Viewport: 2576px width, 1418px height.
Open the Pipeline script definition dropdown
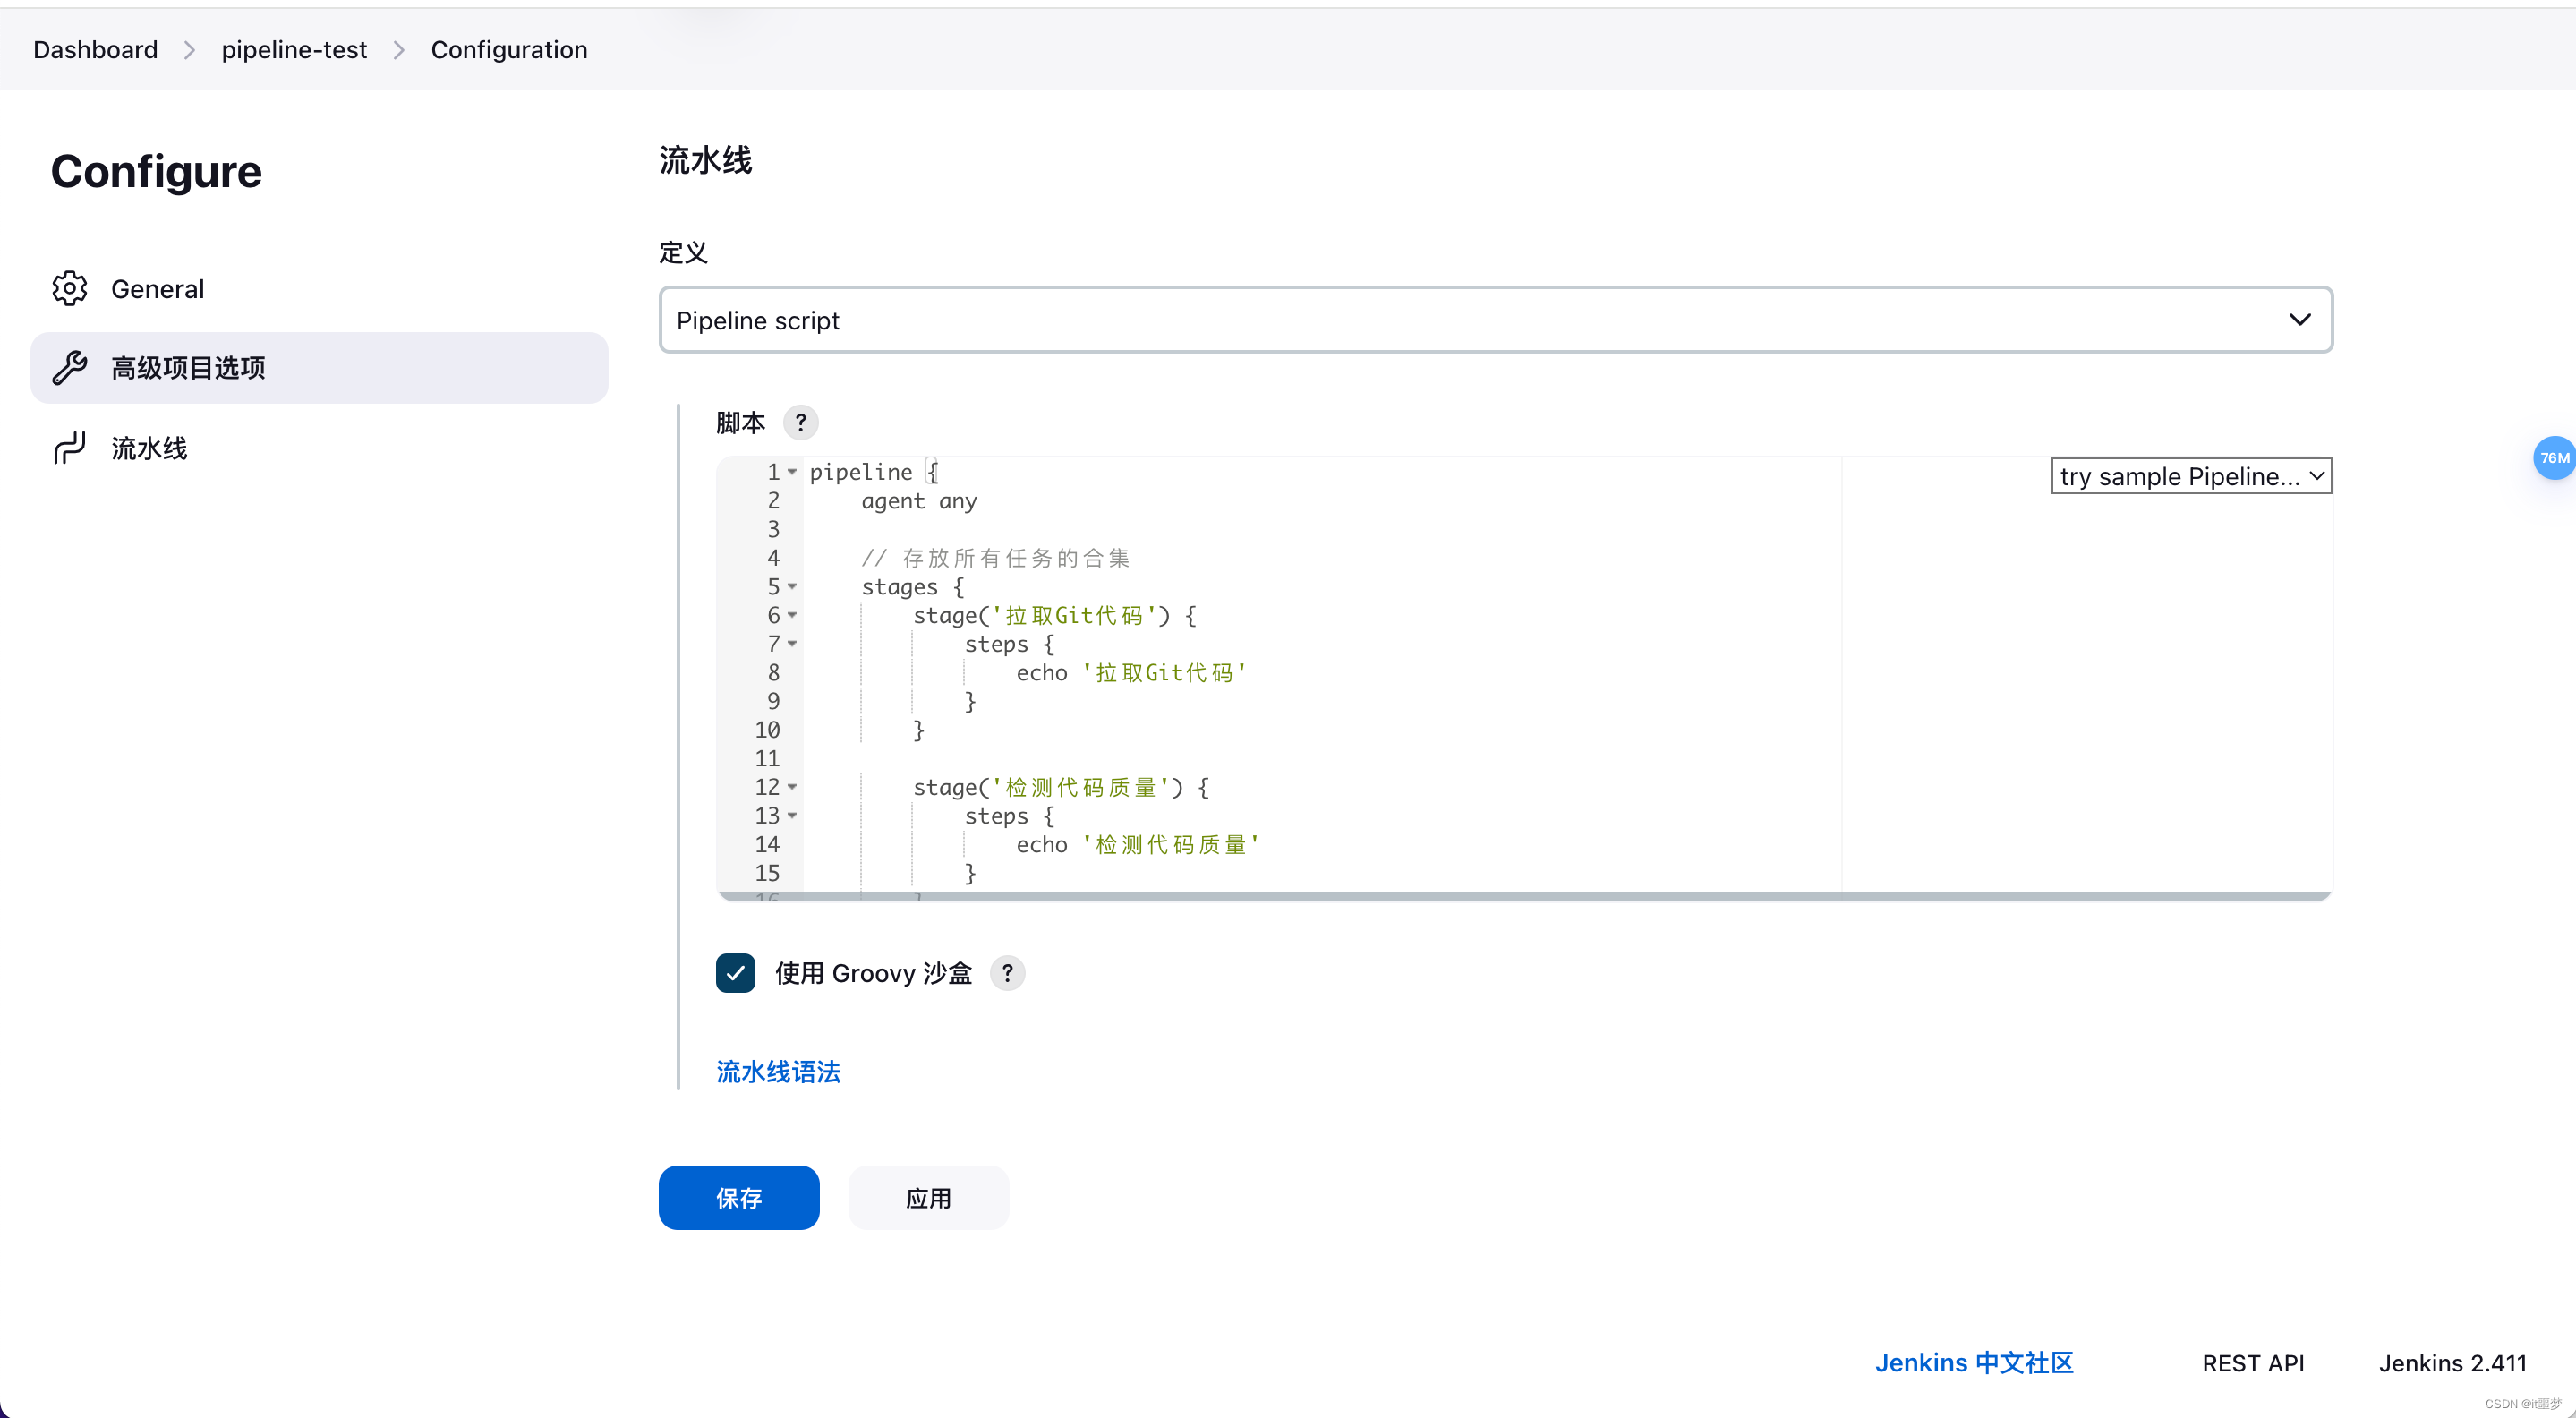[x=1495, y=320]
